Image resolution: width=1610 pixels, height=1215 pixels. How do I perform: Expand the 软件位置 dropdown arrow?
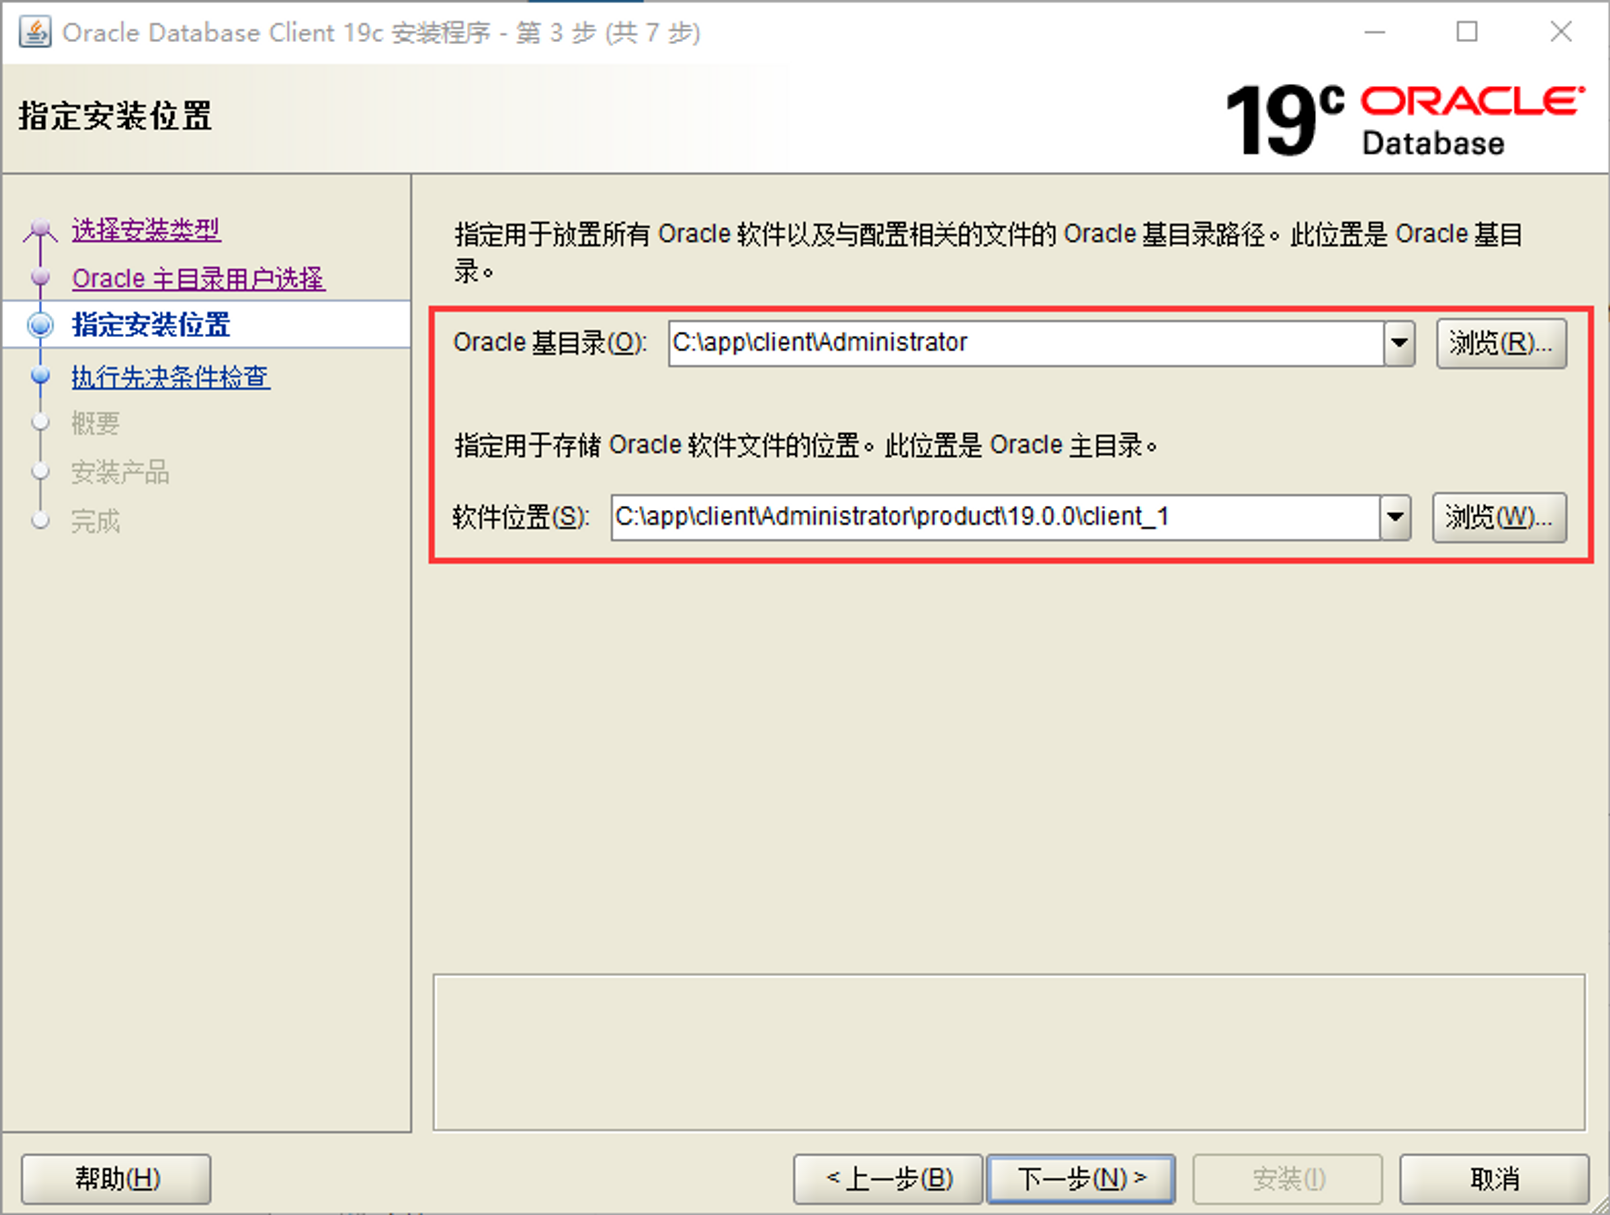[x=1395, y=517]
